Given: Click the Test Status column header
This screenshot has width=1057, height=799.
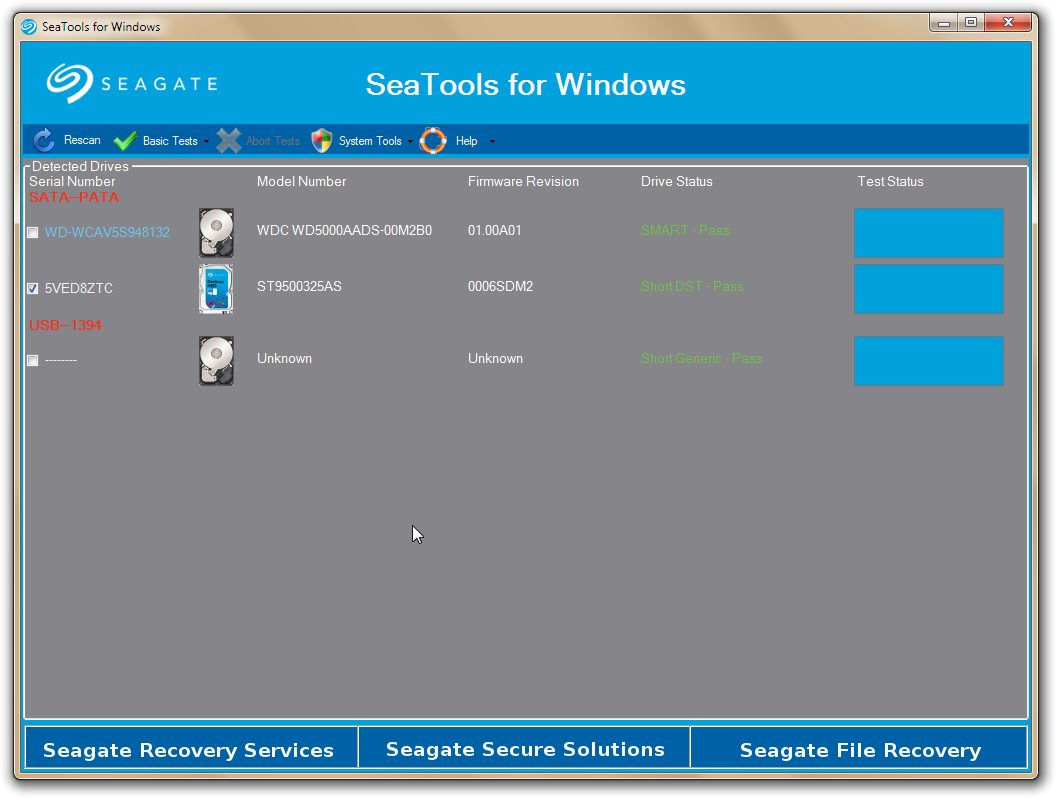Looking at the screenshot, I should 890,181.
